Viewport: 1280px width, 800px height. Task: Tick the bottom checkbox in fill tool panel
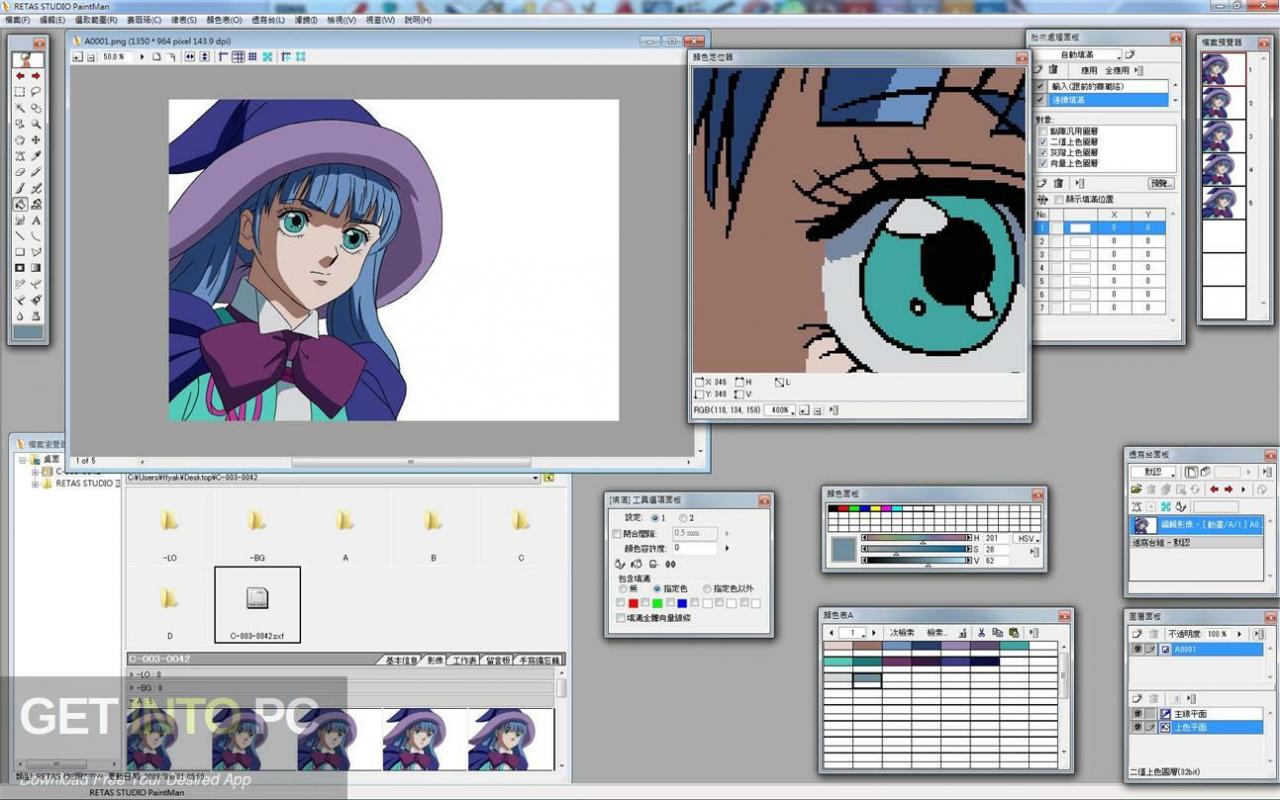point(620,618)
